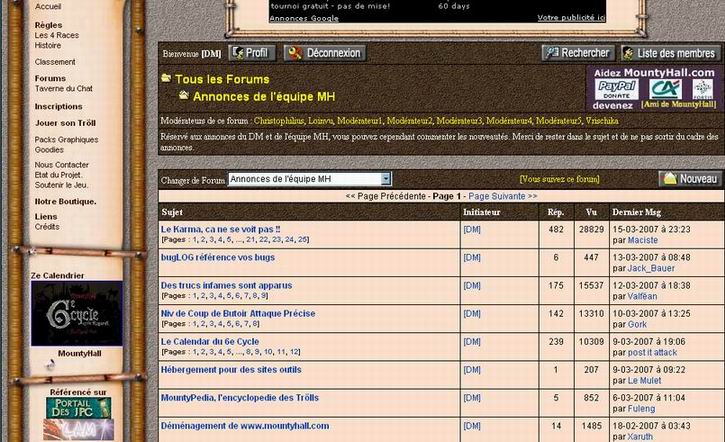Open page 25 of the Karma topic
The height and width of the screenshot is (442, 725).
[x=303, y=240]
